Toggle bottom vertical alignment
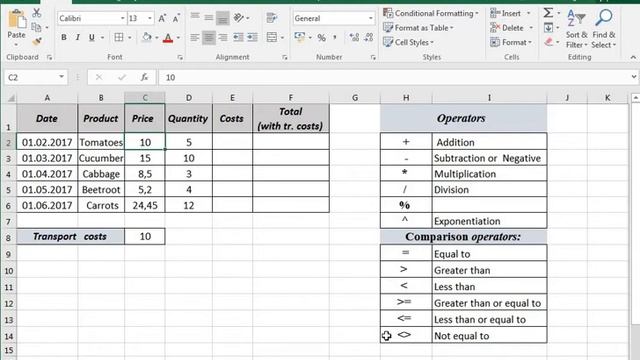640x360 pixels. (222, 18)
